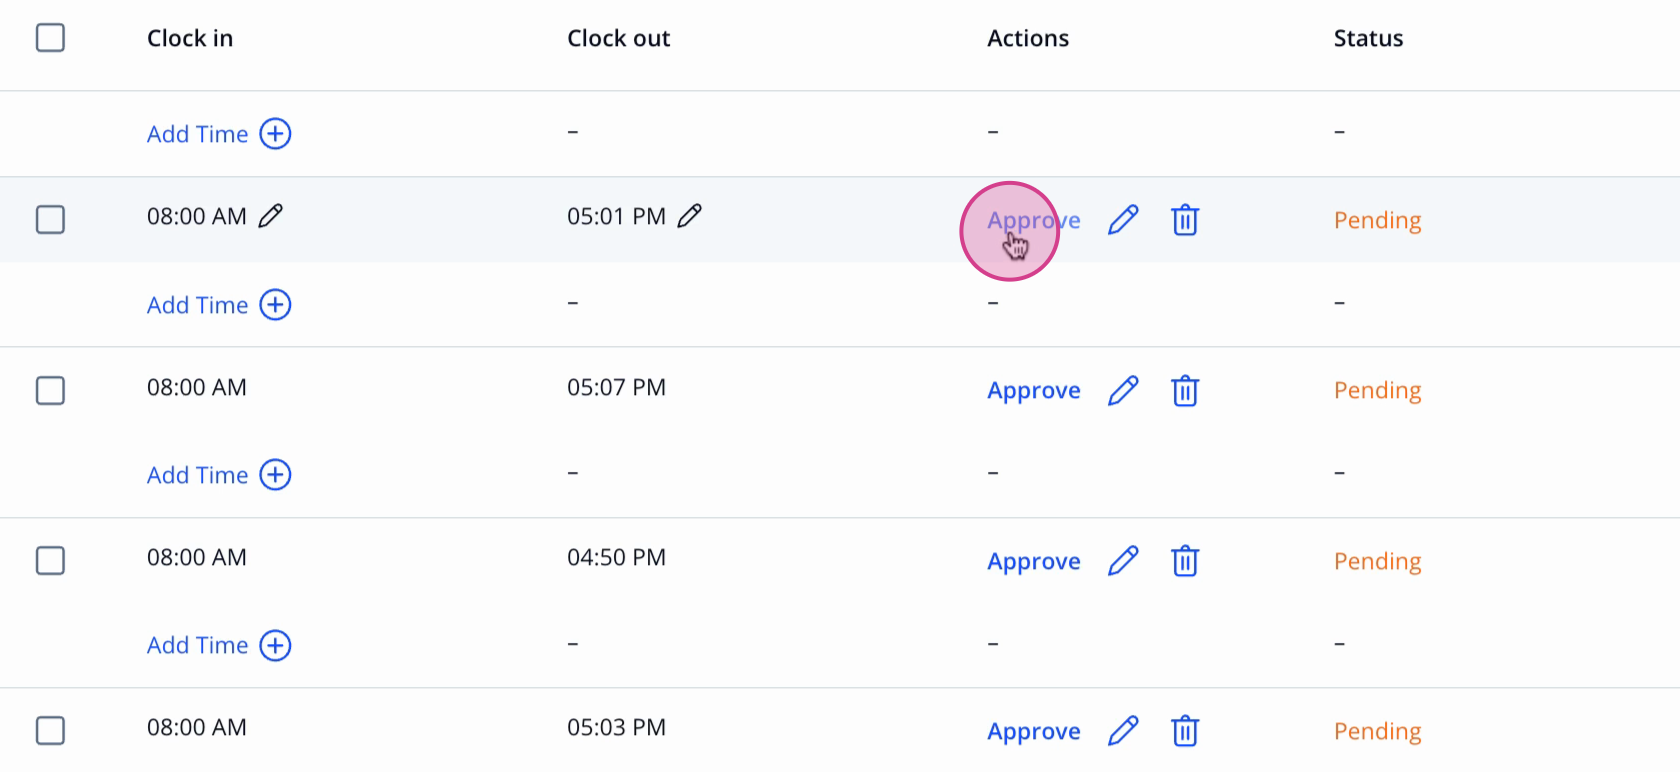Screen dimensions: 1680x772
Task: Delete the 05:01 PM time entry
Action: 1185,220
